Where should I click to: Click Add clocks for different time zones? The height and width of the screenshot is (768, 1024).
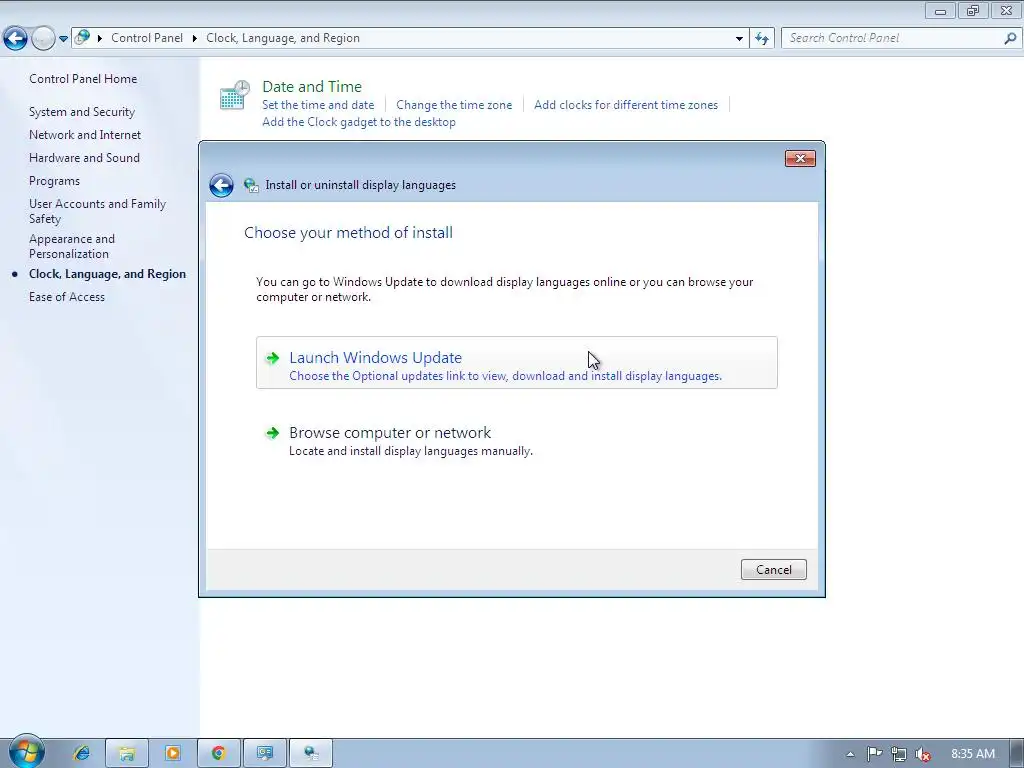coord(626,105)
